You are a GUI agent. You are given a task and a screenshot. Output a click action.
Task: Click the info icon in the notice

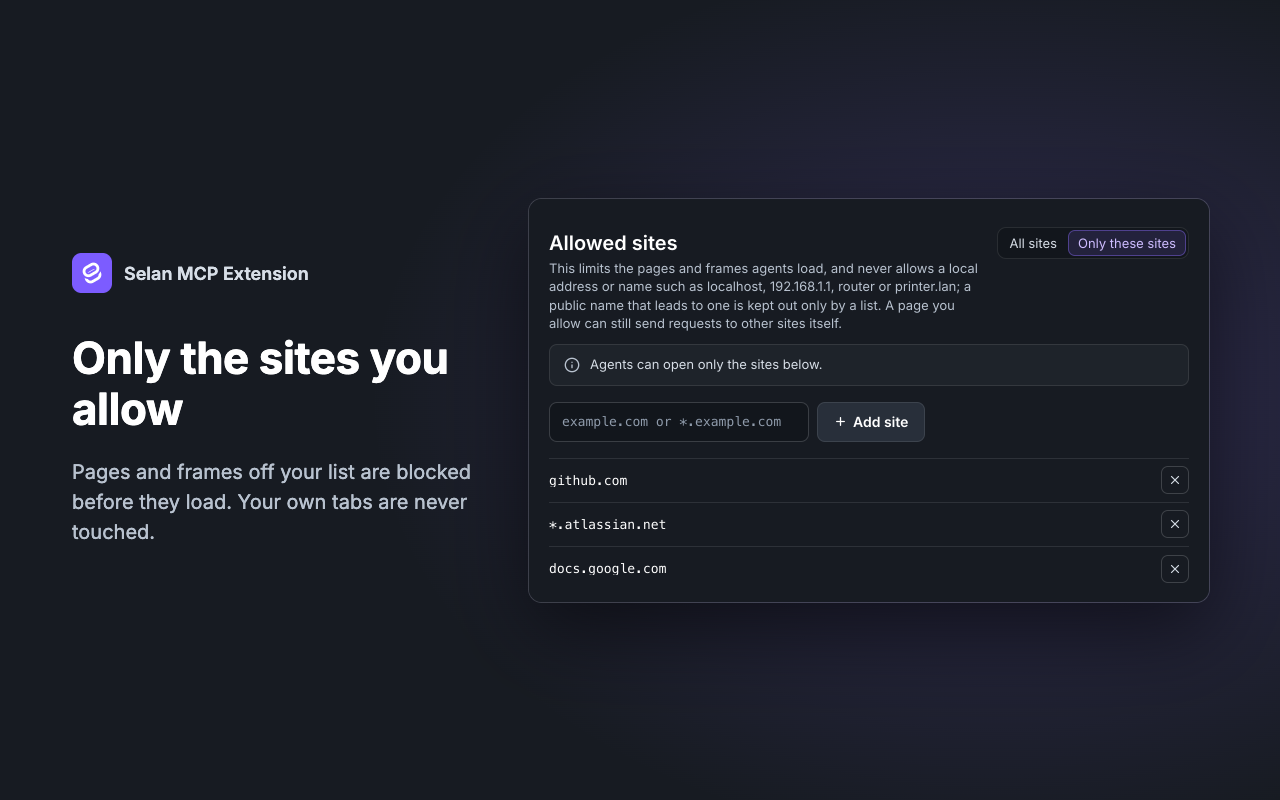click(x=572, y=365)
